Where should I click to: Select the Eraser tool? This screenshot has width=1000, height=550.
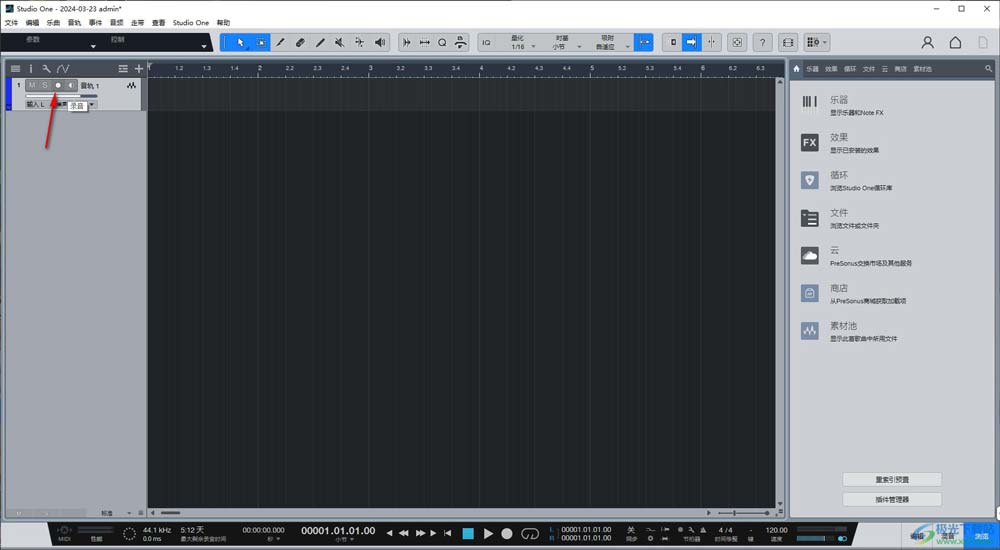(x=300, y=42)
